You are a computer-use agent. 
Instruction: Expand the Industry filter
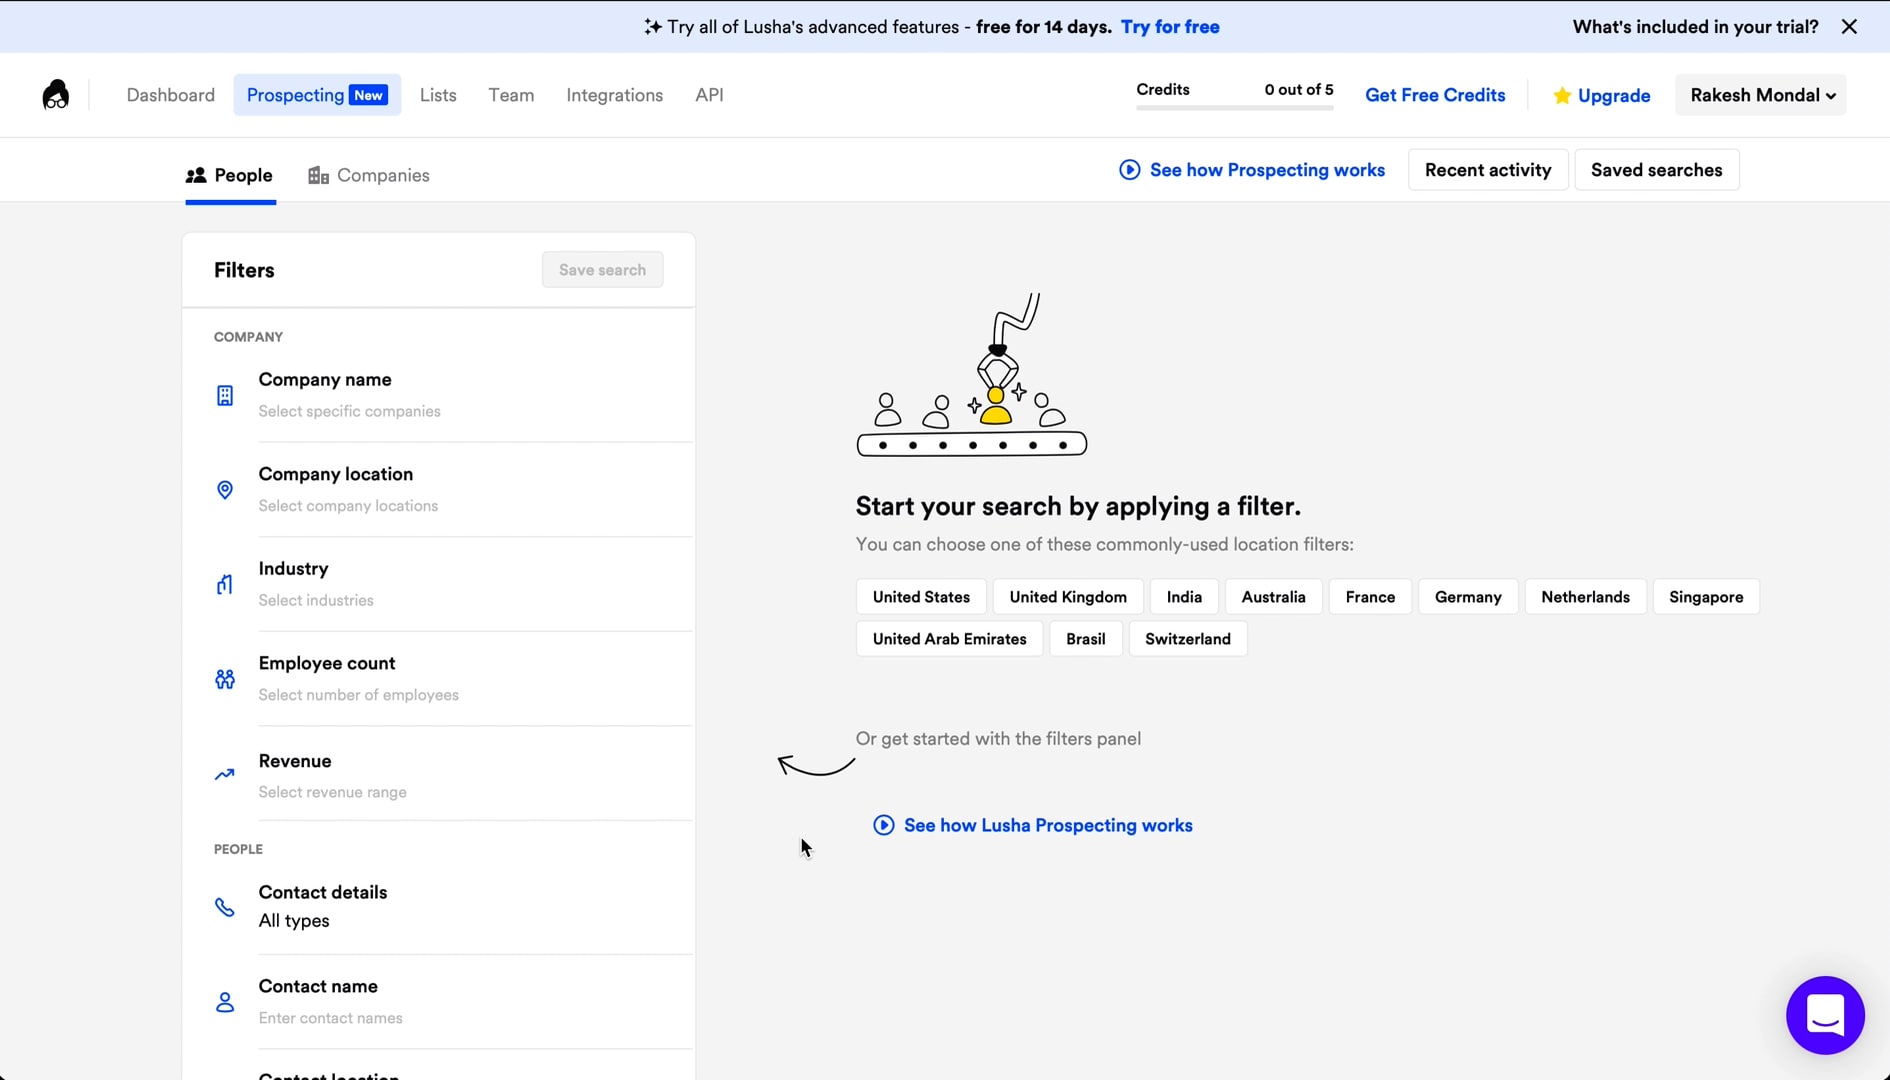tap(454, 584)
